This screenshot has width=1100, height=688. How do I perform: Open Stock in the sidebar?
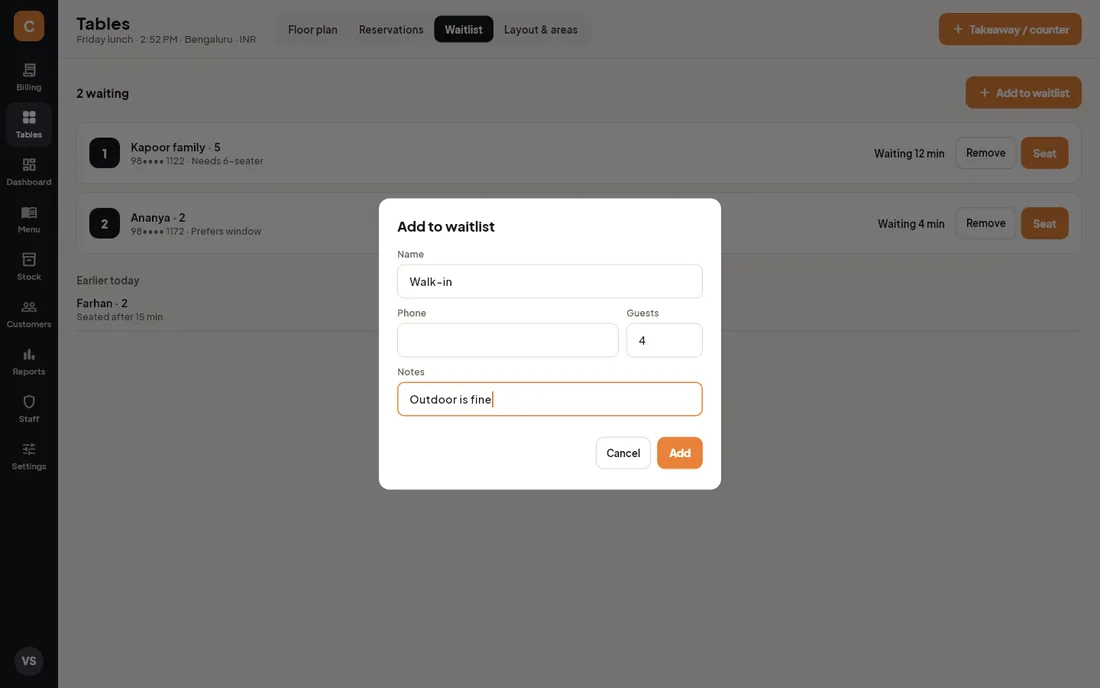pos(29,267)
